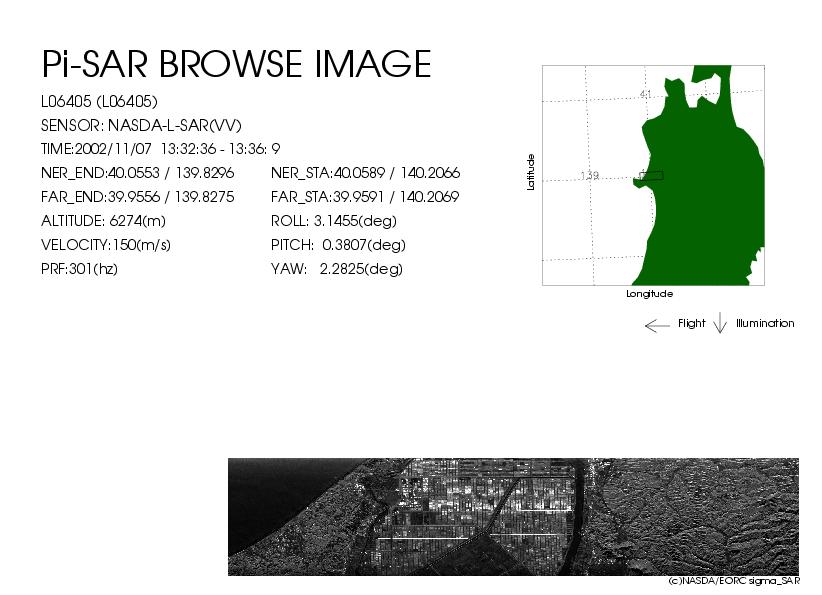Select NER_END:40.0553 / 139.8296 value
822x595 pixels.
pyautogui.click(x=137, y=173)
